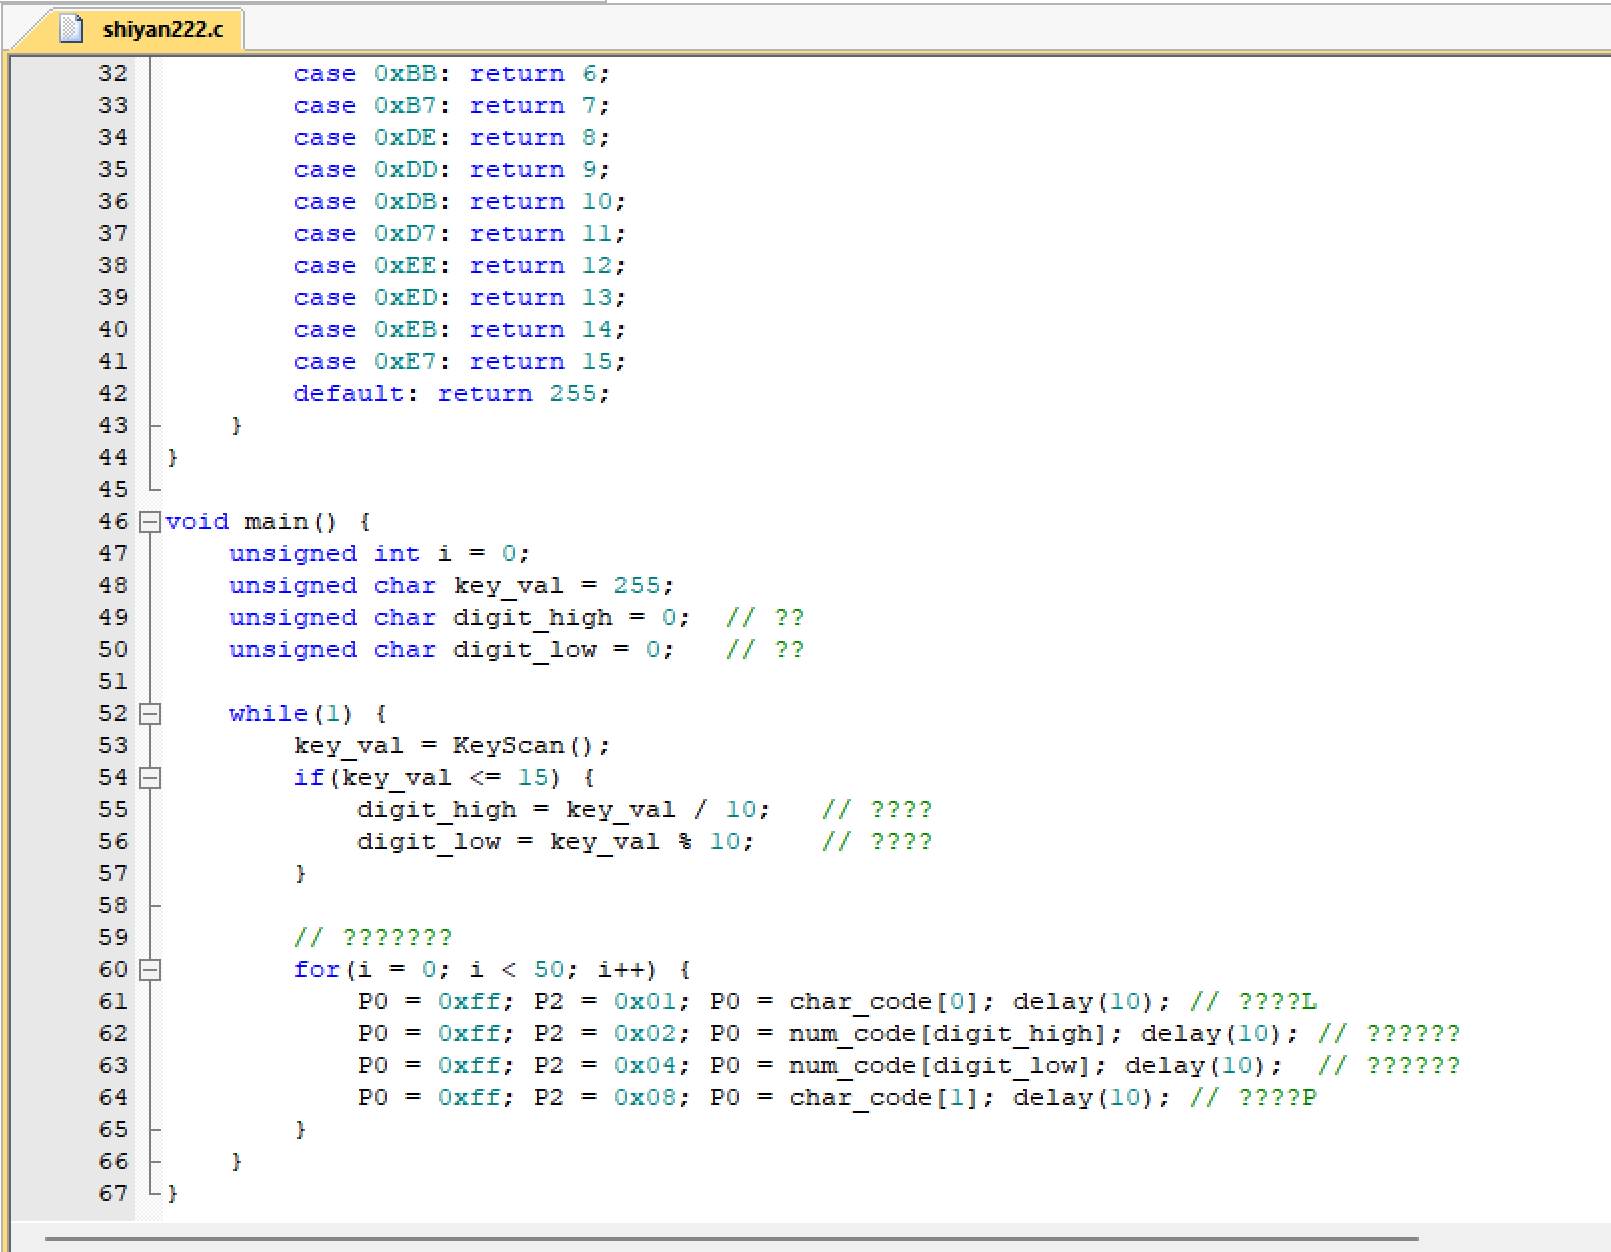Click on 'case 0xDD: return 9;' line
The width and height of the screenshot is (1611, 1252).
[x=451, y=170]
